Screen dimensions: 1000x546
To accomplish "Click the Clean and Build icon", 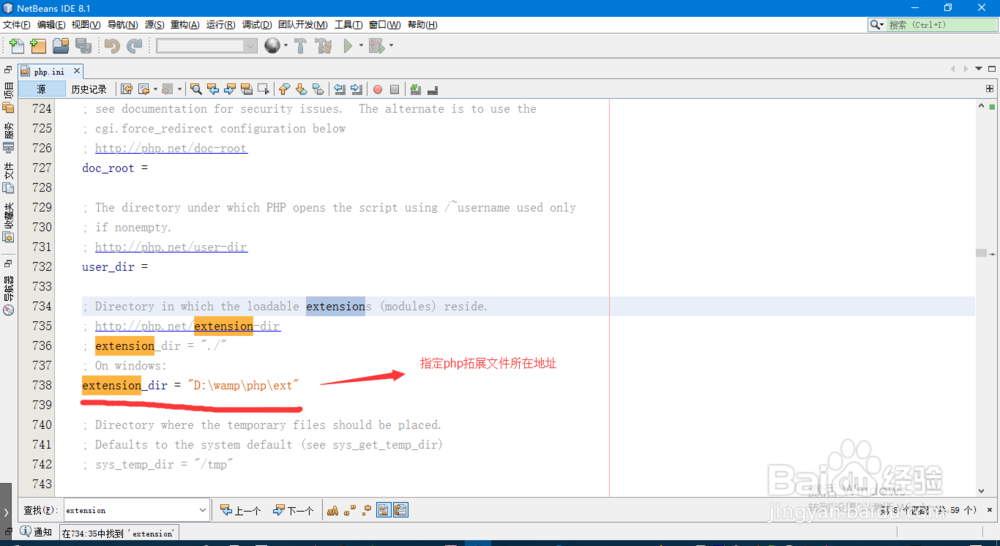I will tap(323, 46).
